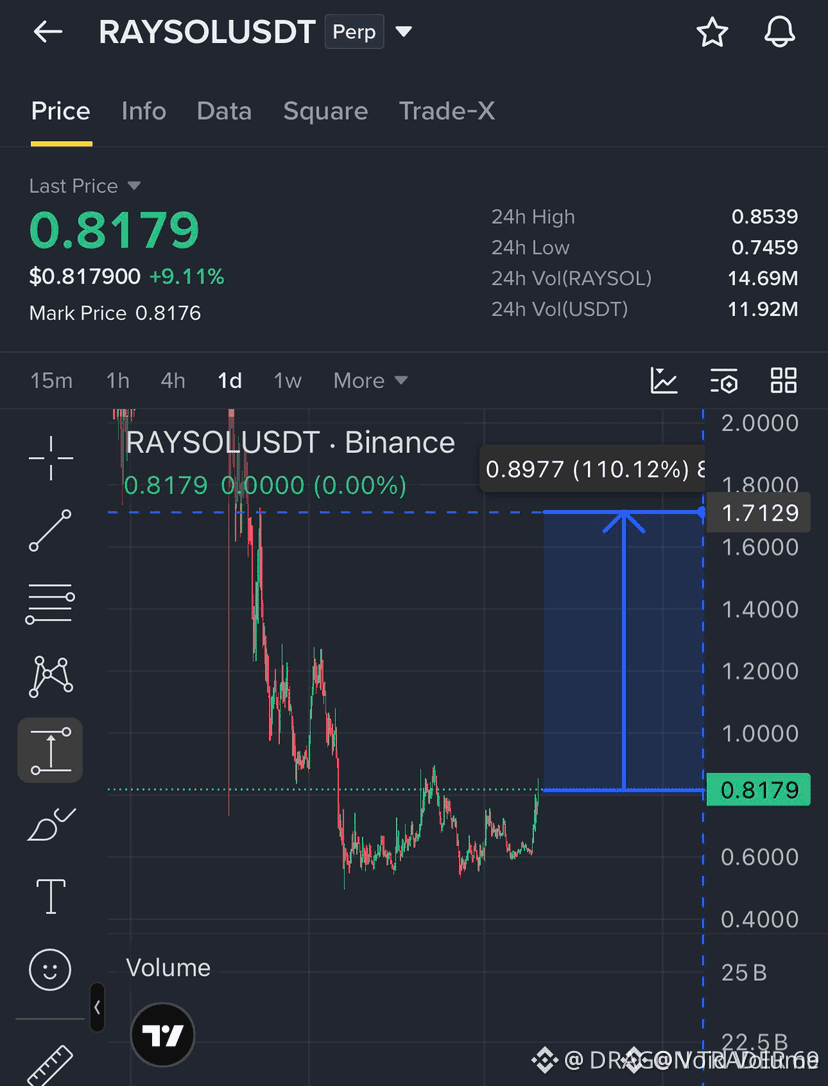Viewport: 828px width, 1086px height.
Task: Click the 24h Low value 0.7459
Action: pos(764,247)
